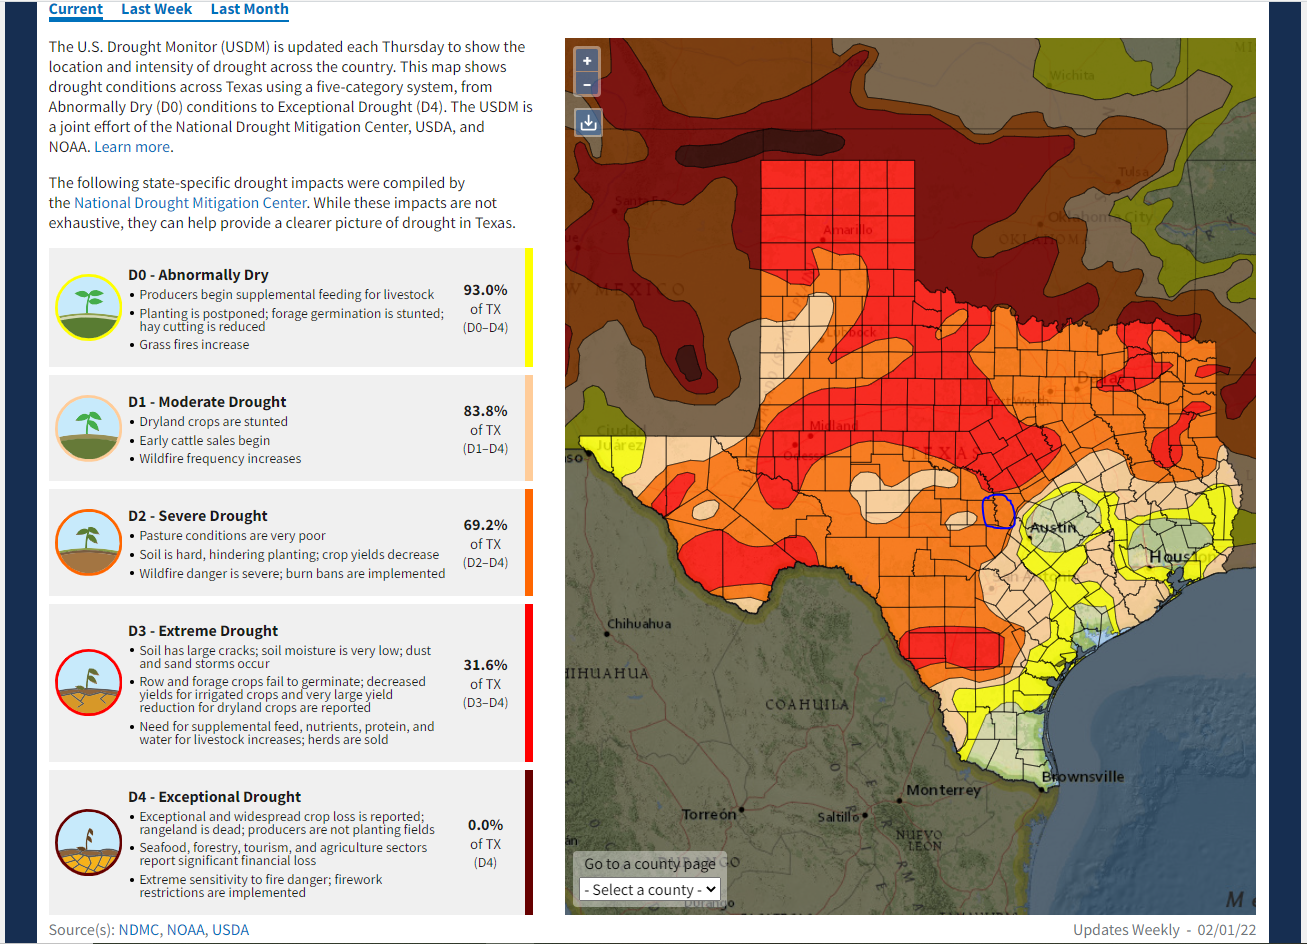Zoom in on the drought map

click(x=588, y=61)
